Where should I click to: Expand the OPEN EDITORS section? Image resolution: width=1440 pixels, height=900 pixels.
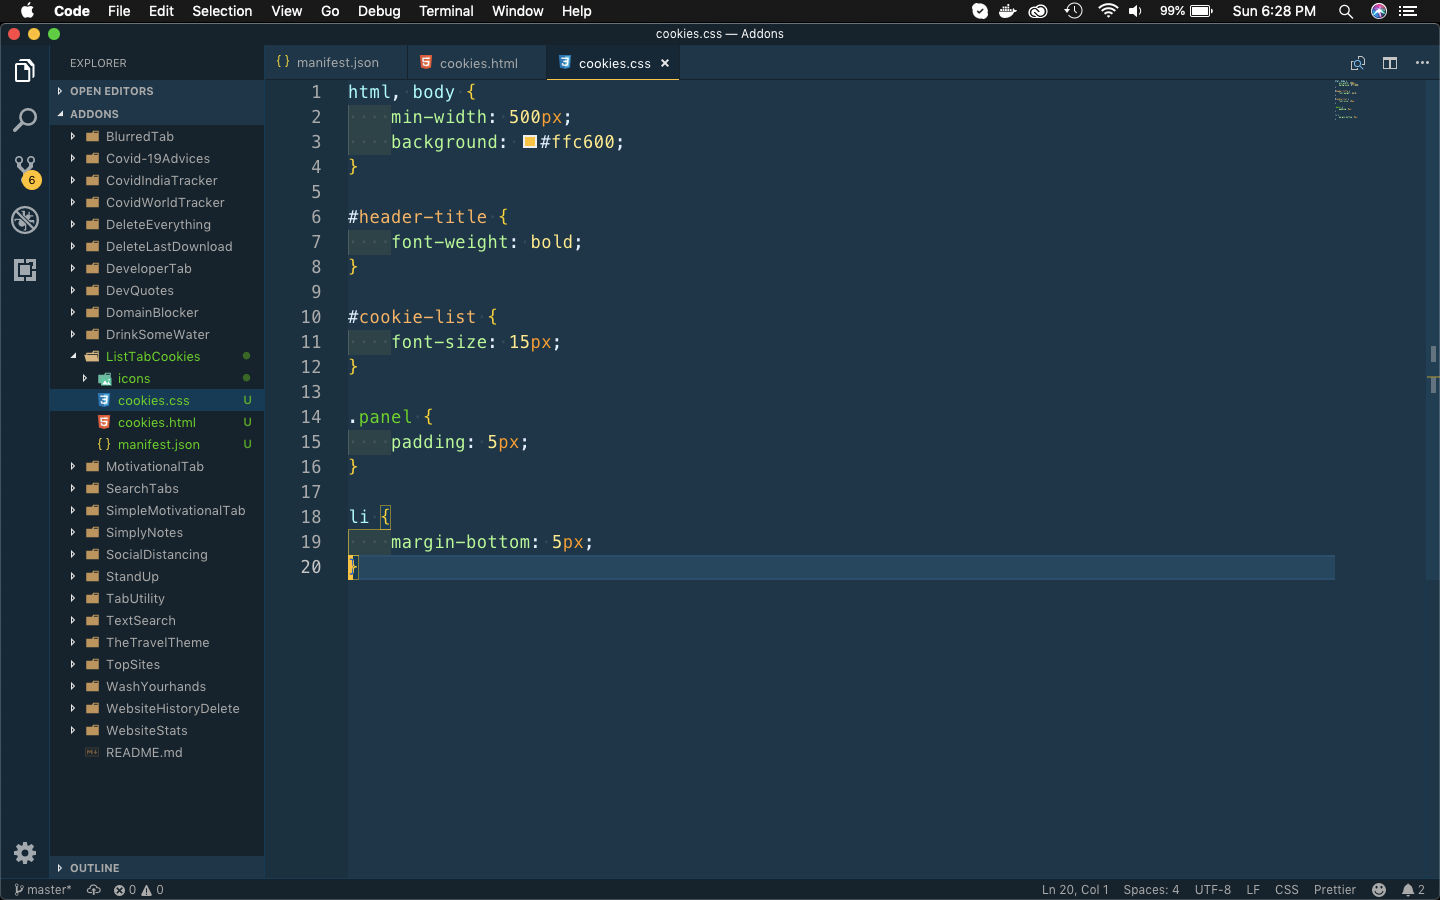[x=157, y=91]
